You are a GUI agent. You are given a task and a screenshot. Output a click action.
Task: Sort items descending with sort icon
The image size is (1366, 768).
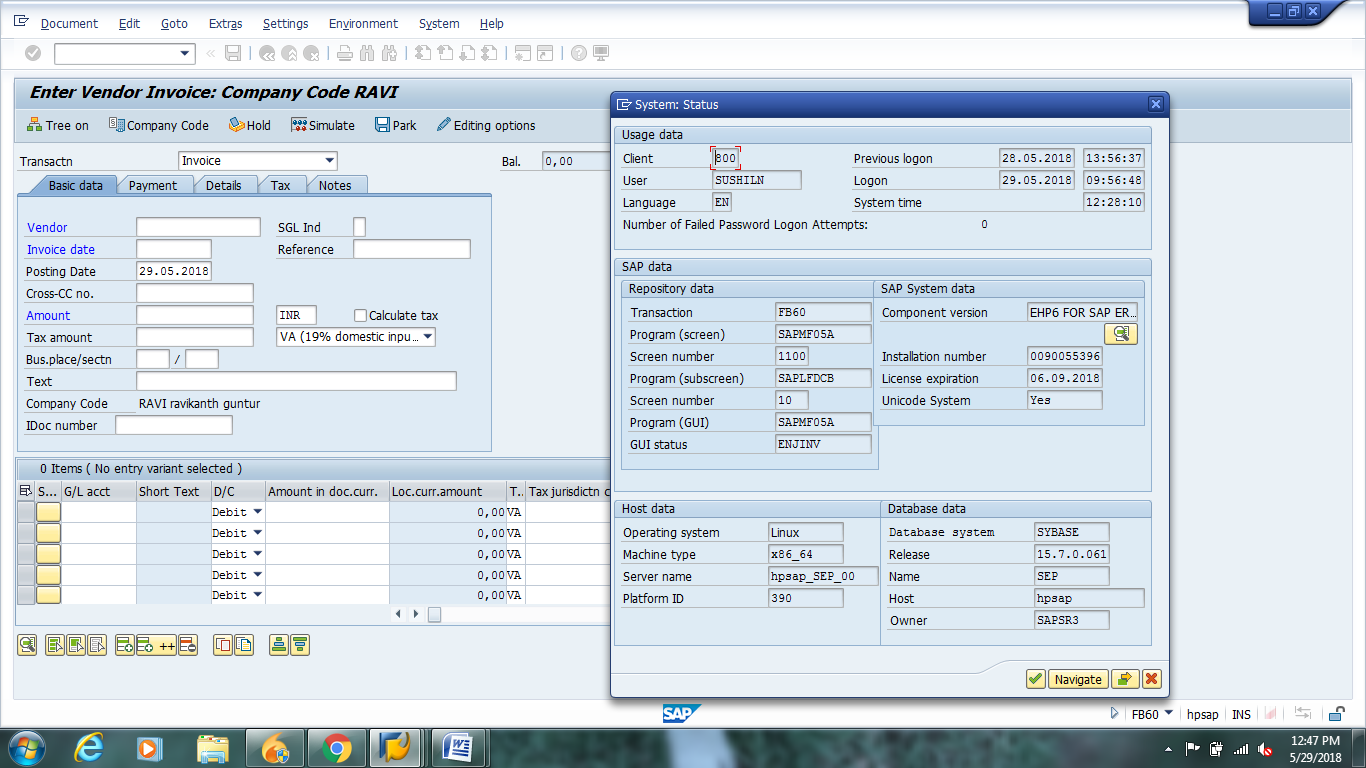coord(299,645)
